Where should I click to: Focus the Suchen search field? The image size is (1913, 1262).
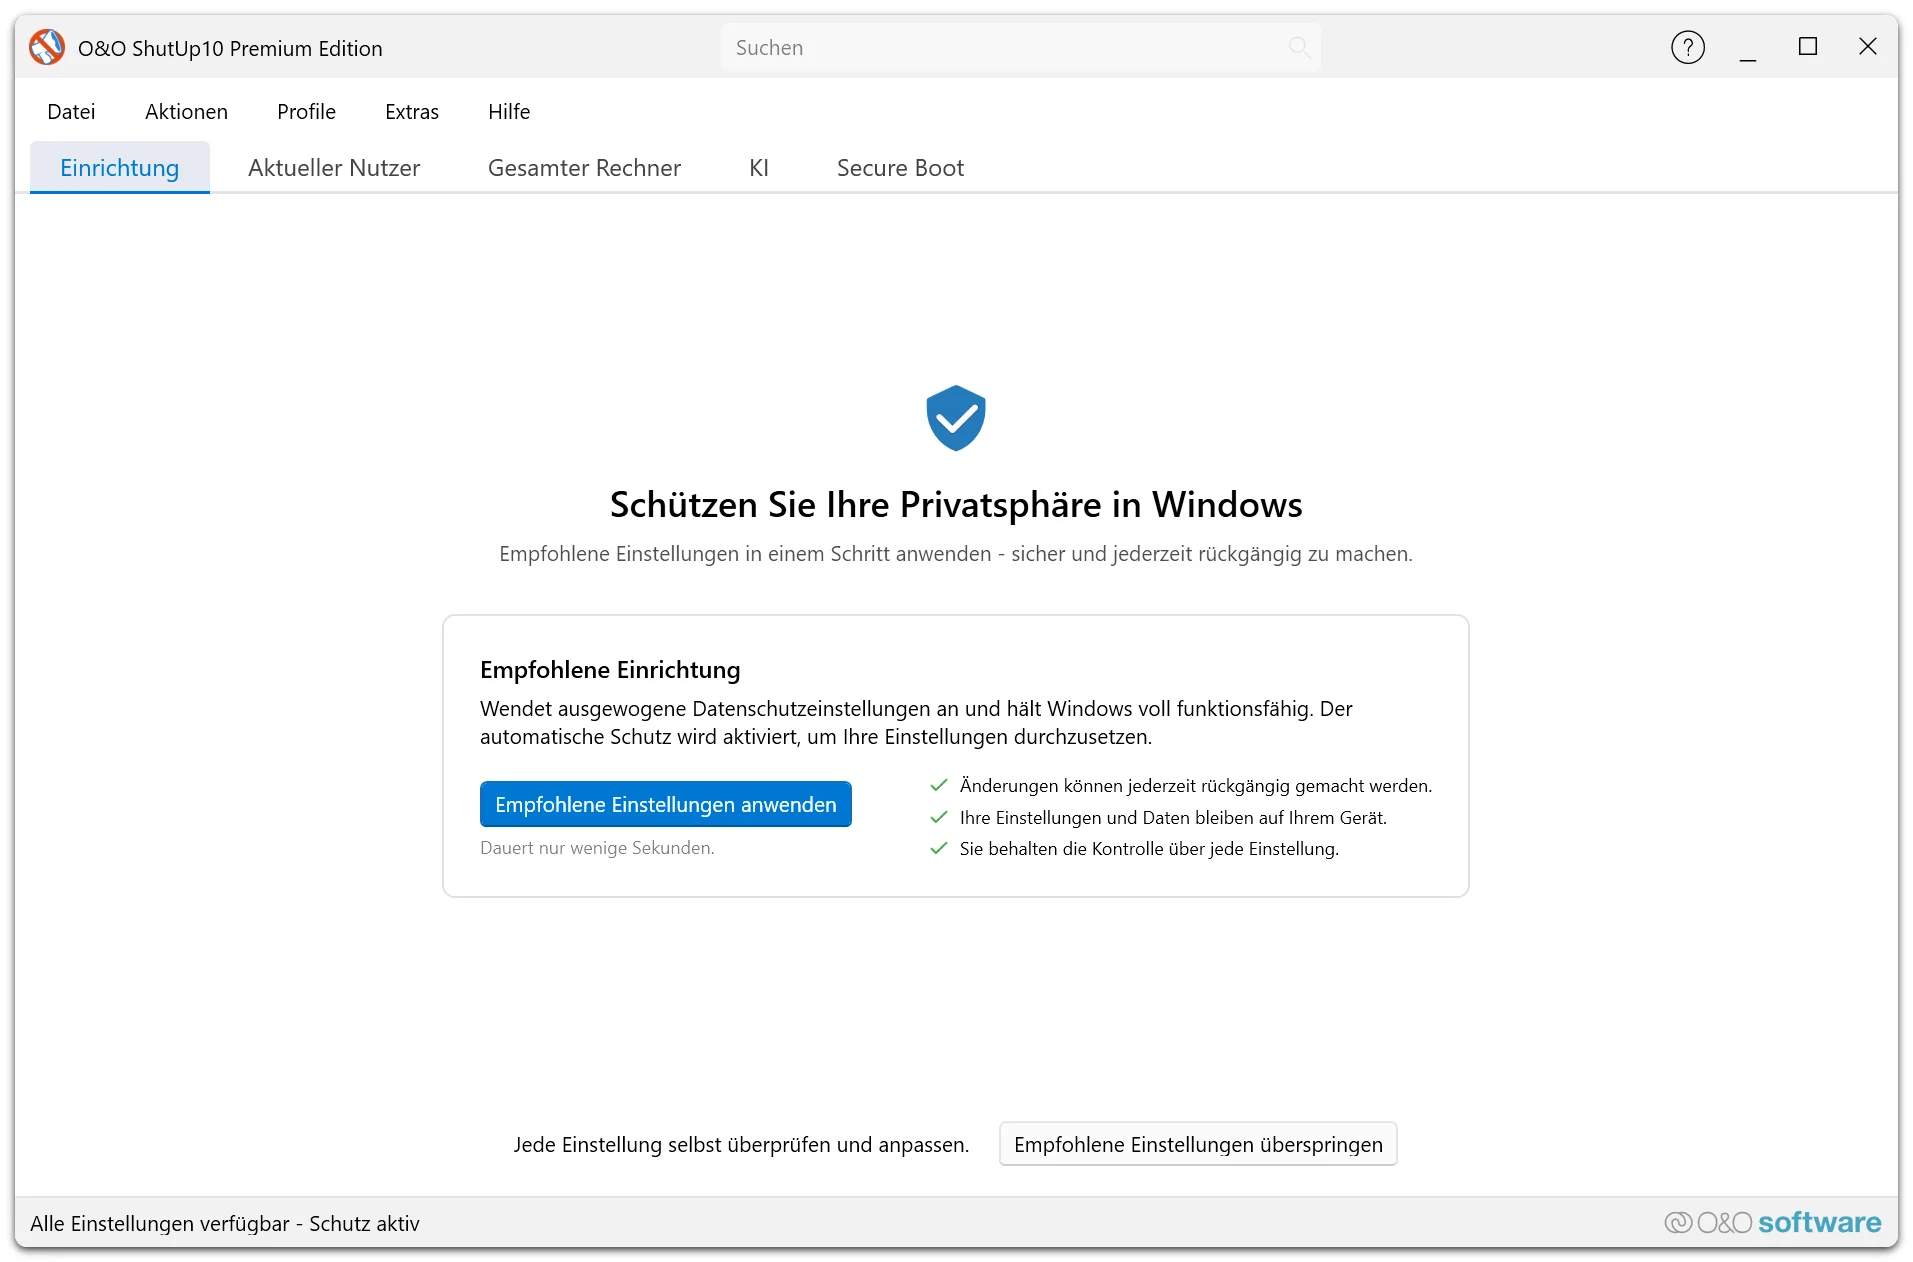pyautogui.click(x=1020, y=47)
